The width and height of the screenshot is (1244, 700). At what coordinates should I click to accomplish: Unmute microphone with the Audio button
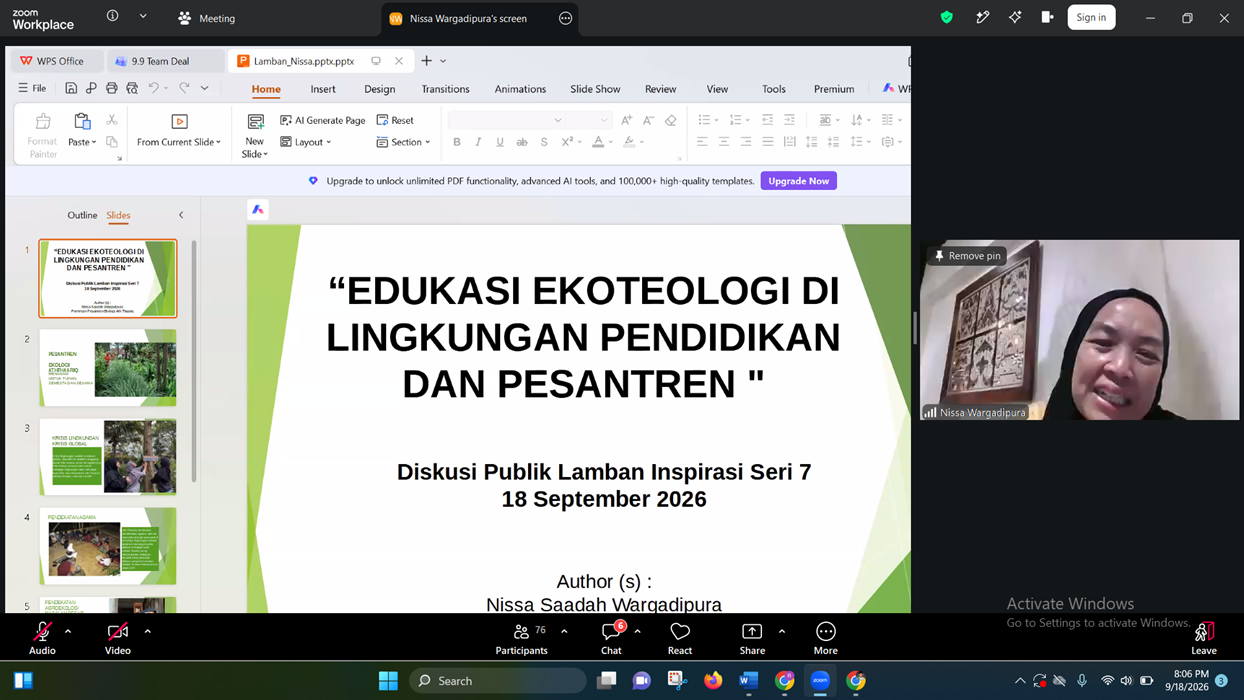click(x=42, y=637)
